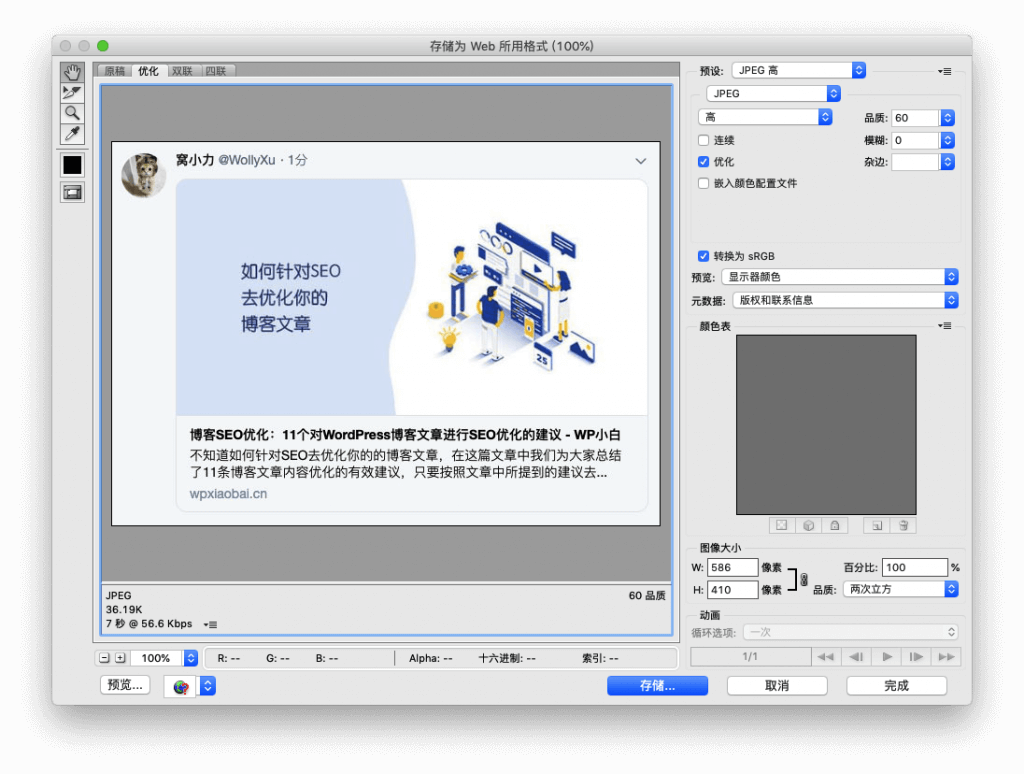
Task: Click the 百分比 percent input field
Action: point(914,567)
